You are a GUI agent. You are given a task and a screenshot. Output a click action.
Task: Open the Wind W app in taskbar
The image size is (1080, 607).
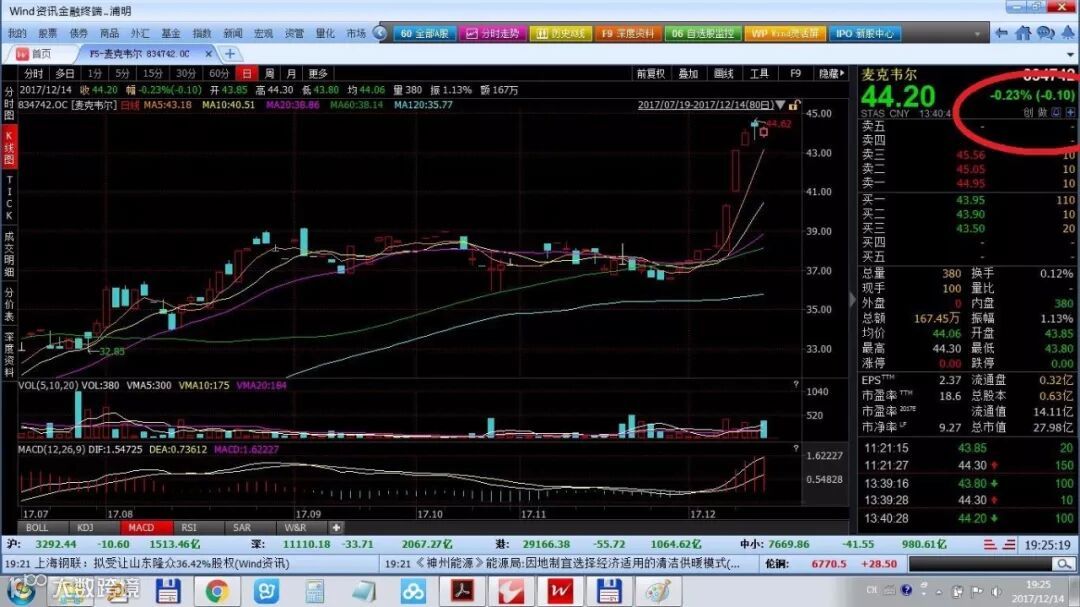(x=560, y=592)
